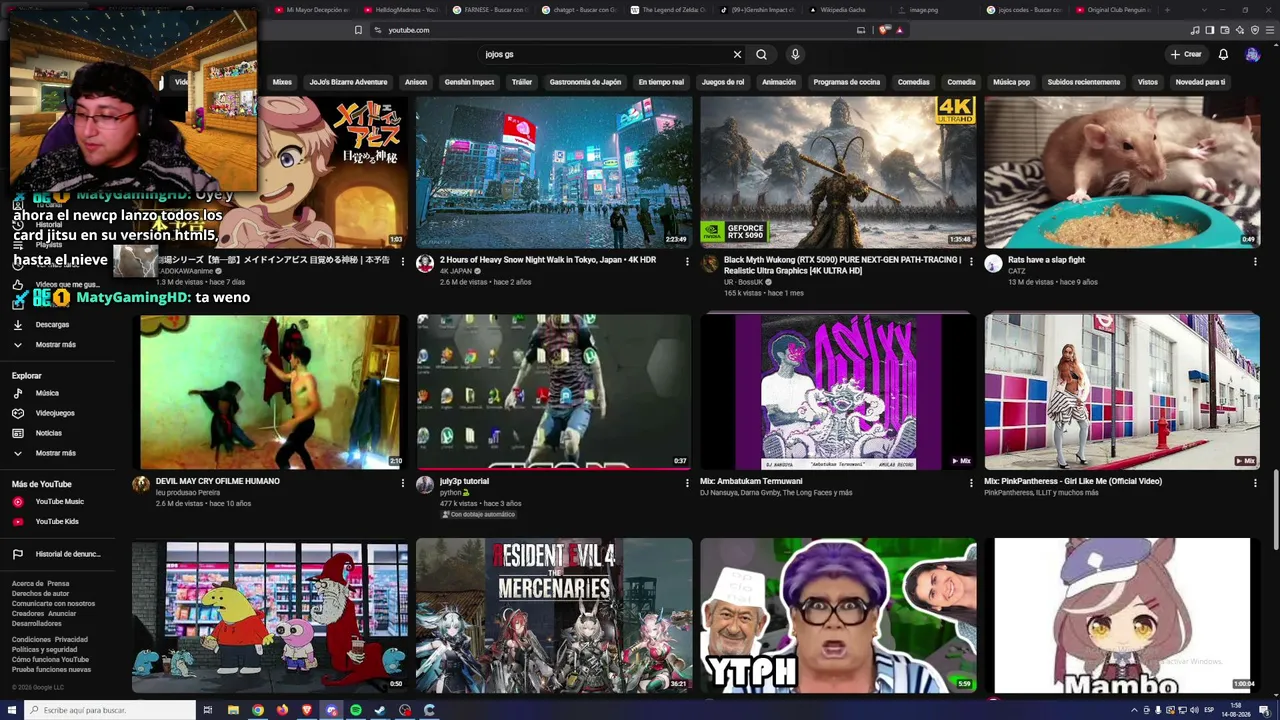The width and height of the screenshot is (1280, 720).
Task: Open Rats have a slap fight thumbnail
Action: [x=1122, y=172]
